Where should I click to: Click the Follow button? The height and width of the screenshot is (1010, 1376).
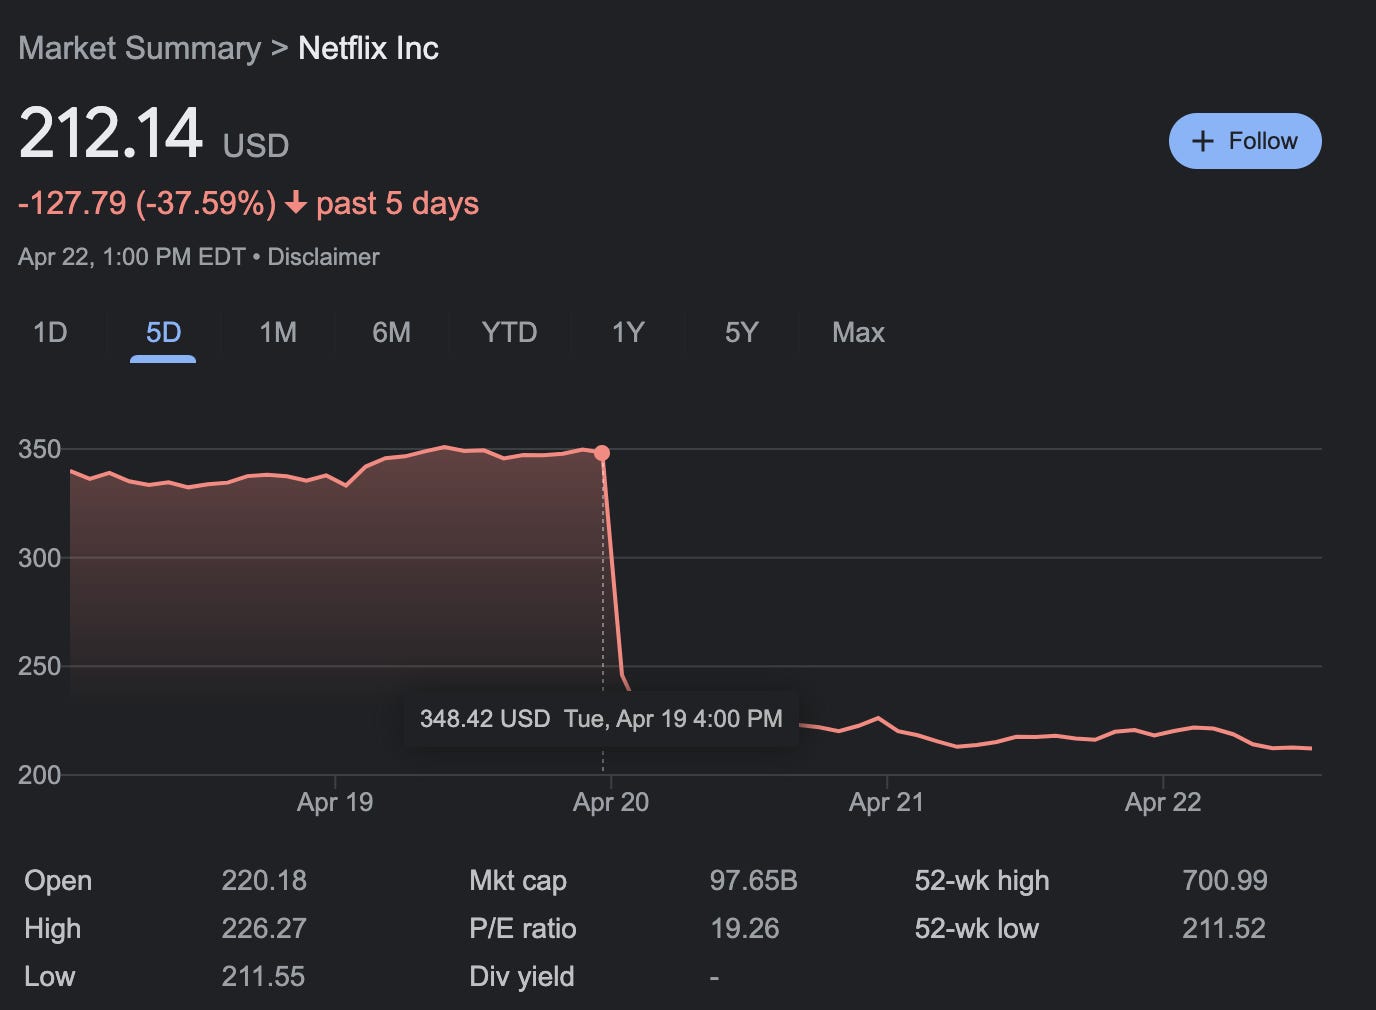(x=1245, y=141)
